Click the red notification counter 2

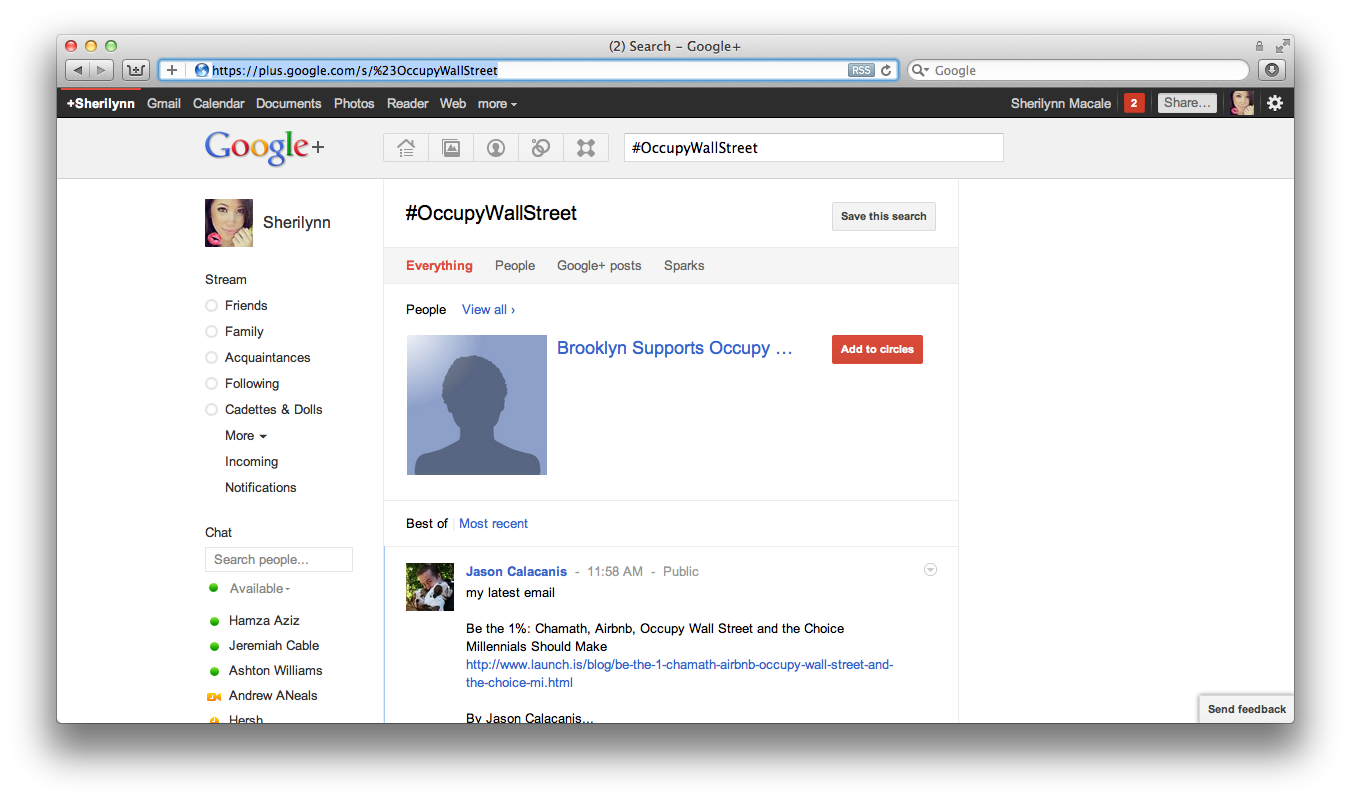coord(1134,103)
